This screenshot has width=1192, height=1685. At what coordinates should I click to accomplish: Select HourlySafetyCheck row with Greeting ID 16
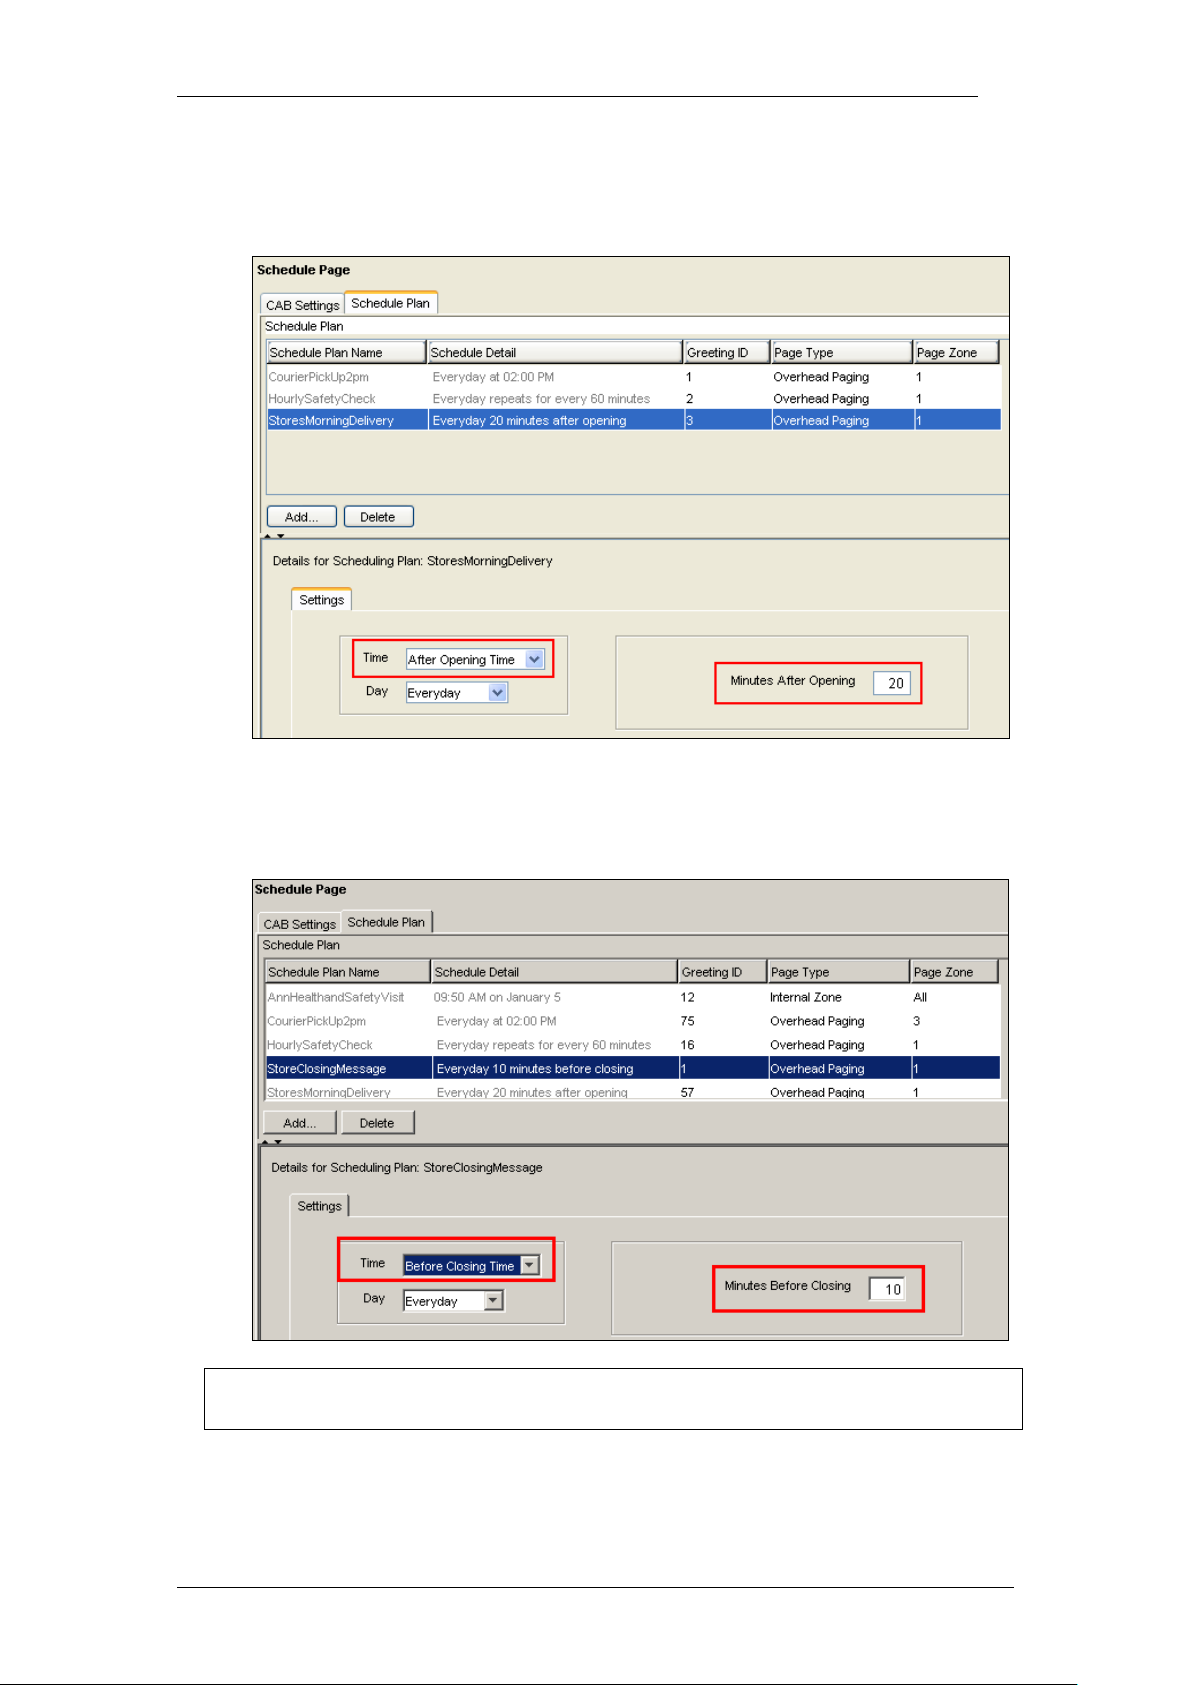632,1045
